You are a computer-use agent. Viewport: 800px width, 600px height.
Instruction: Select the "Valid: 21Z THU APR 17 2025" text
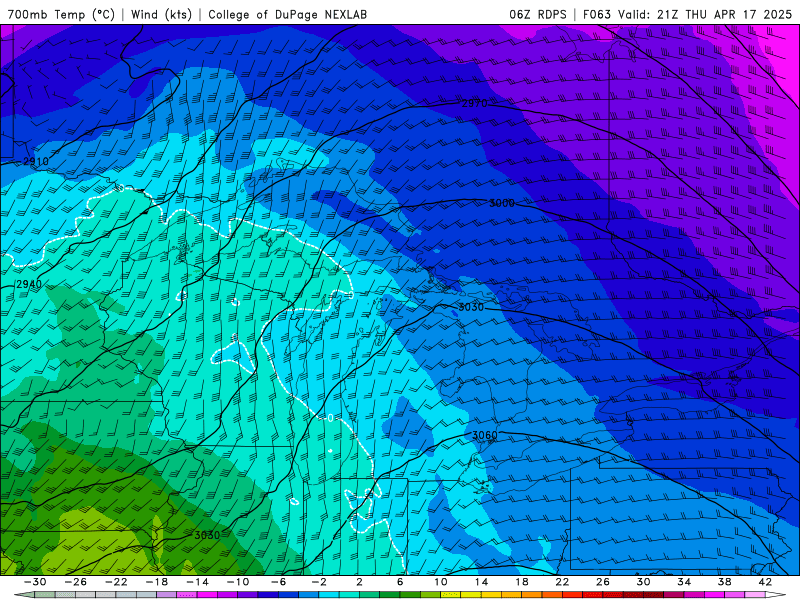705,14
